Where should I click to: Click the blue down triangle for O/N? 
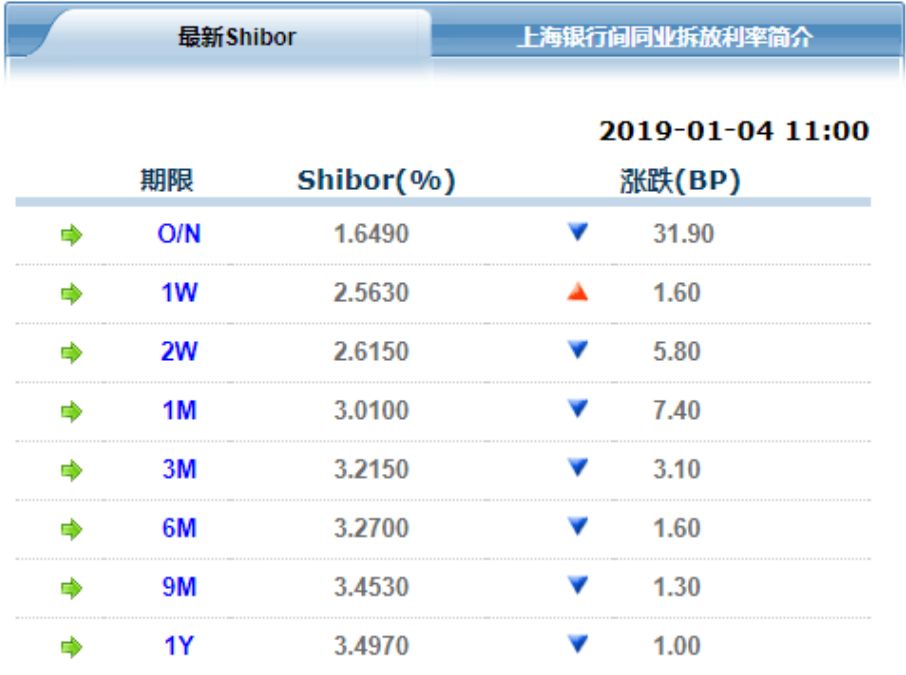pos(578,232)
